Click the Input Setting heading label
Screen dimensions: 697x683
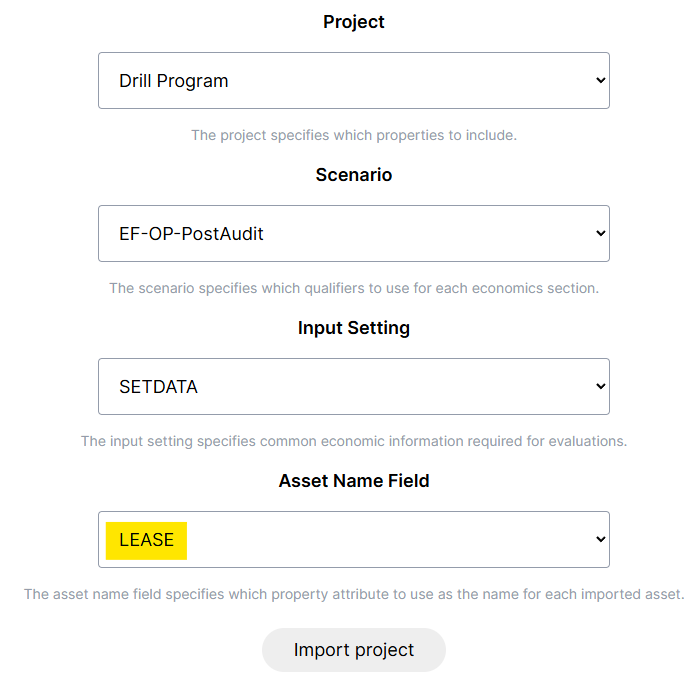(x=354, y=328)
